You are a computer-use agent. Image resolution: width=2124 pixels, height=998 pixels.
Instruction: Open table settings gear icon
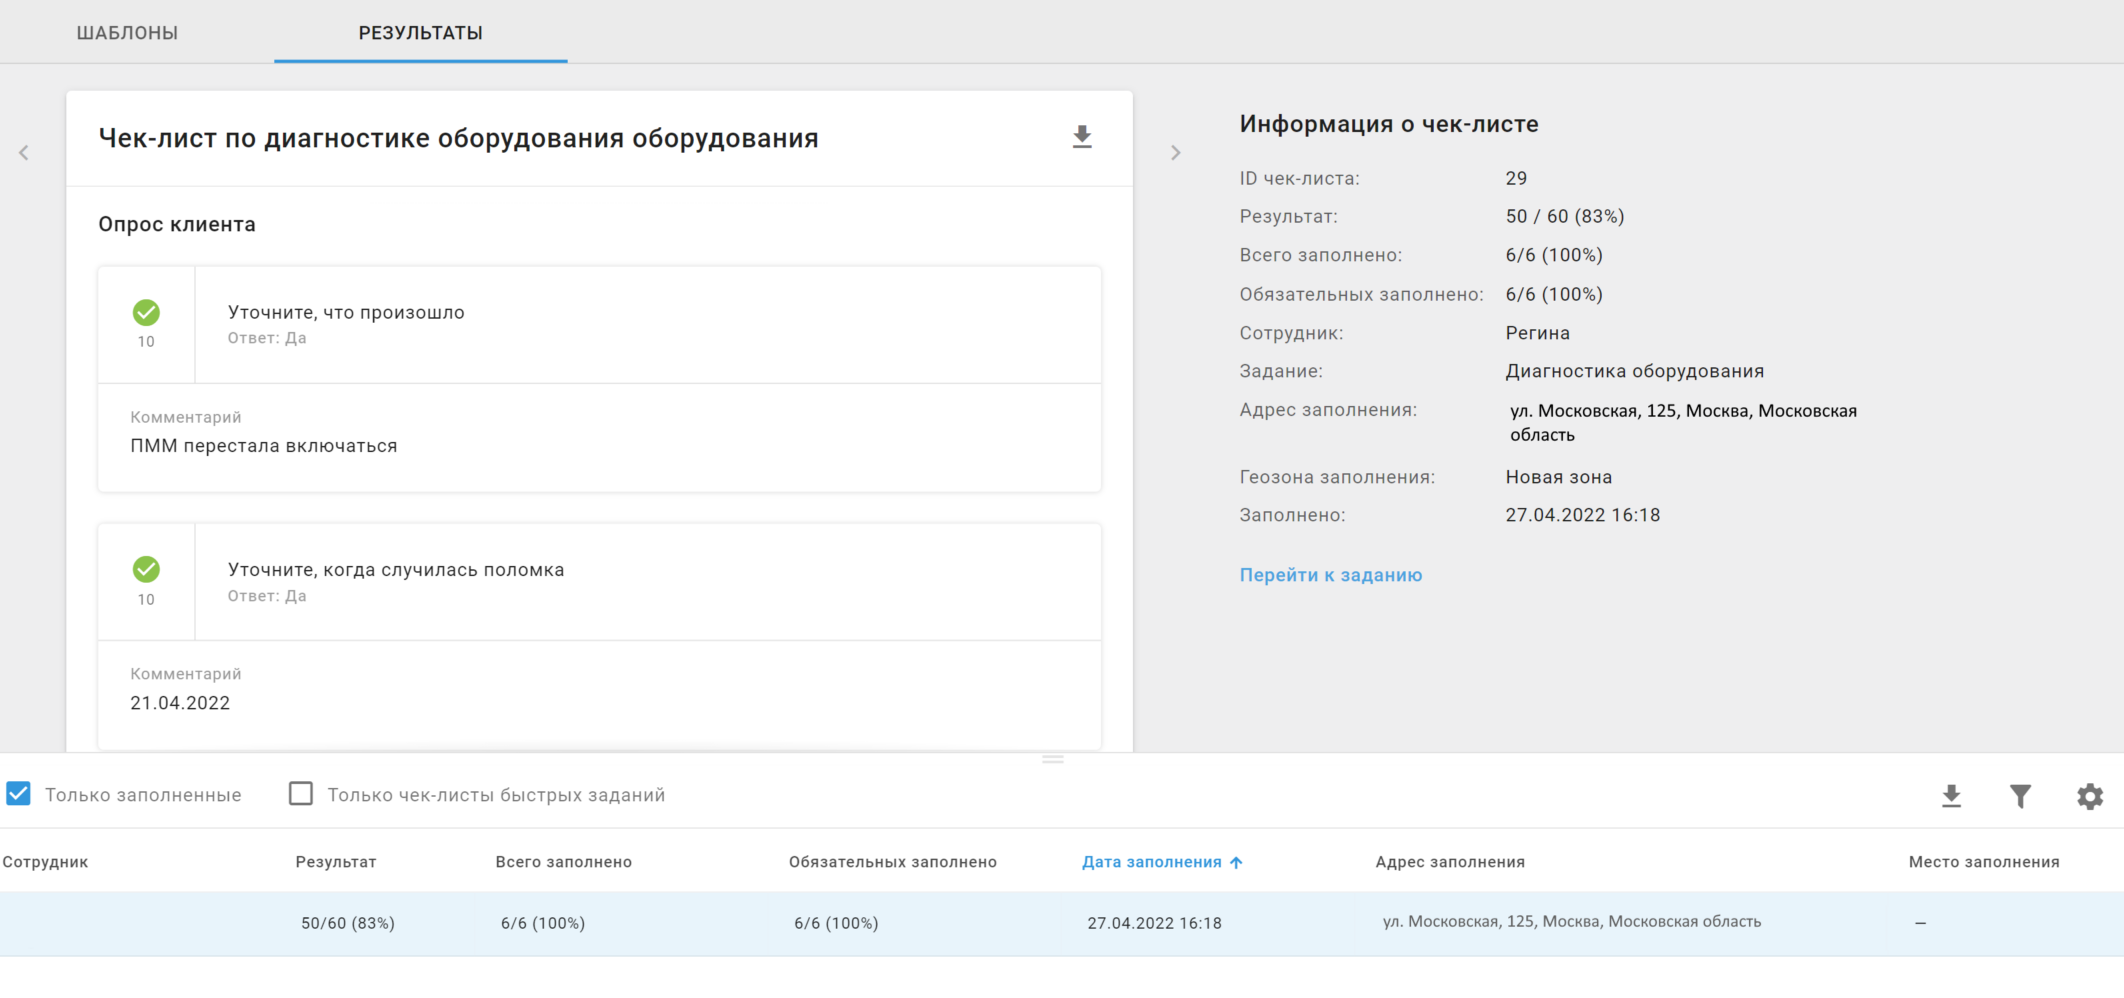click(x=2090, y=796)
